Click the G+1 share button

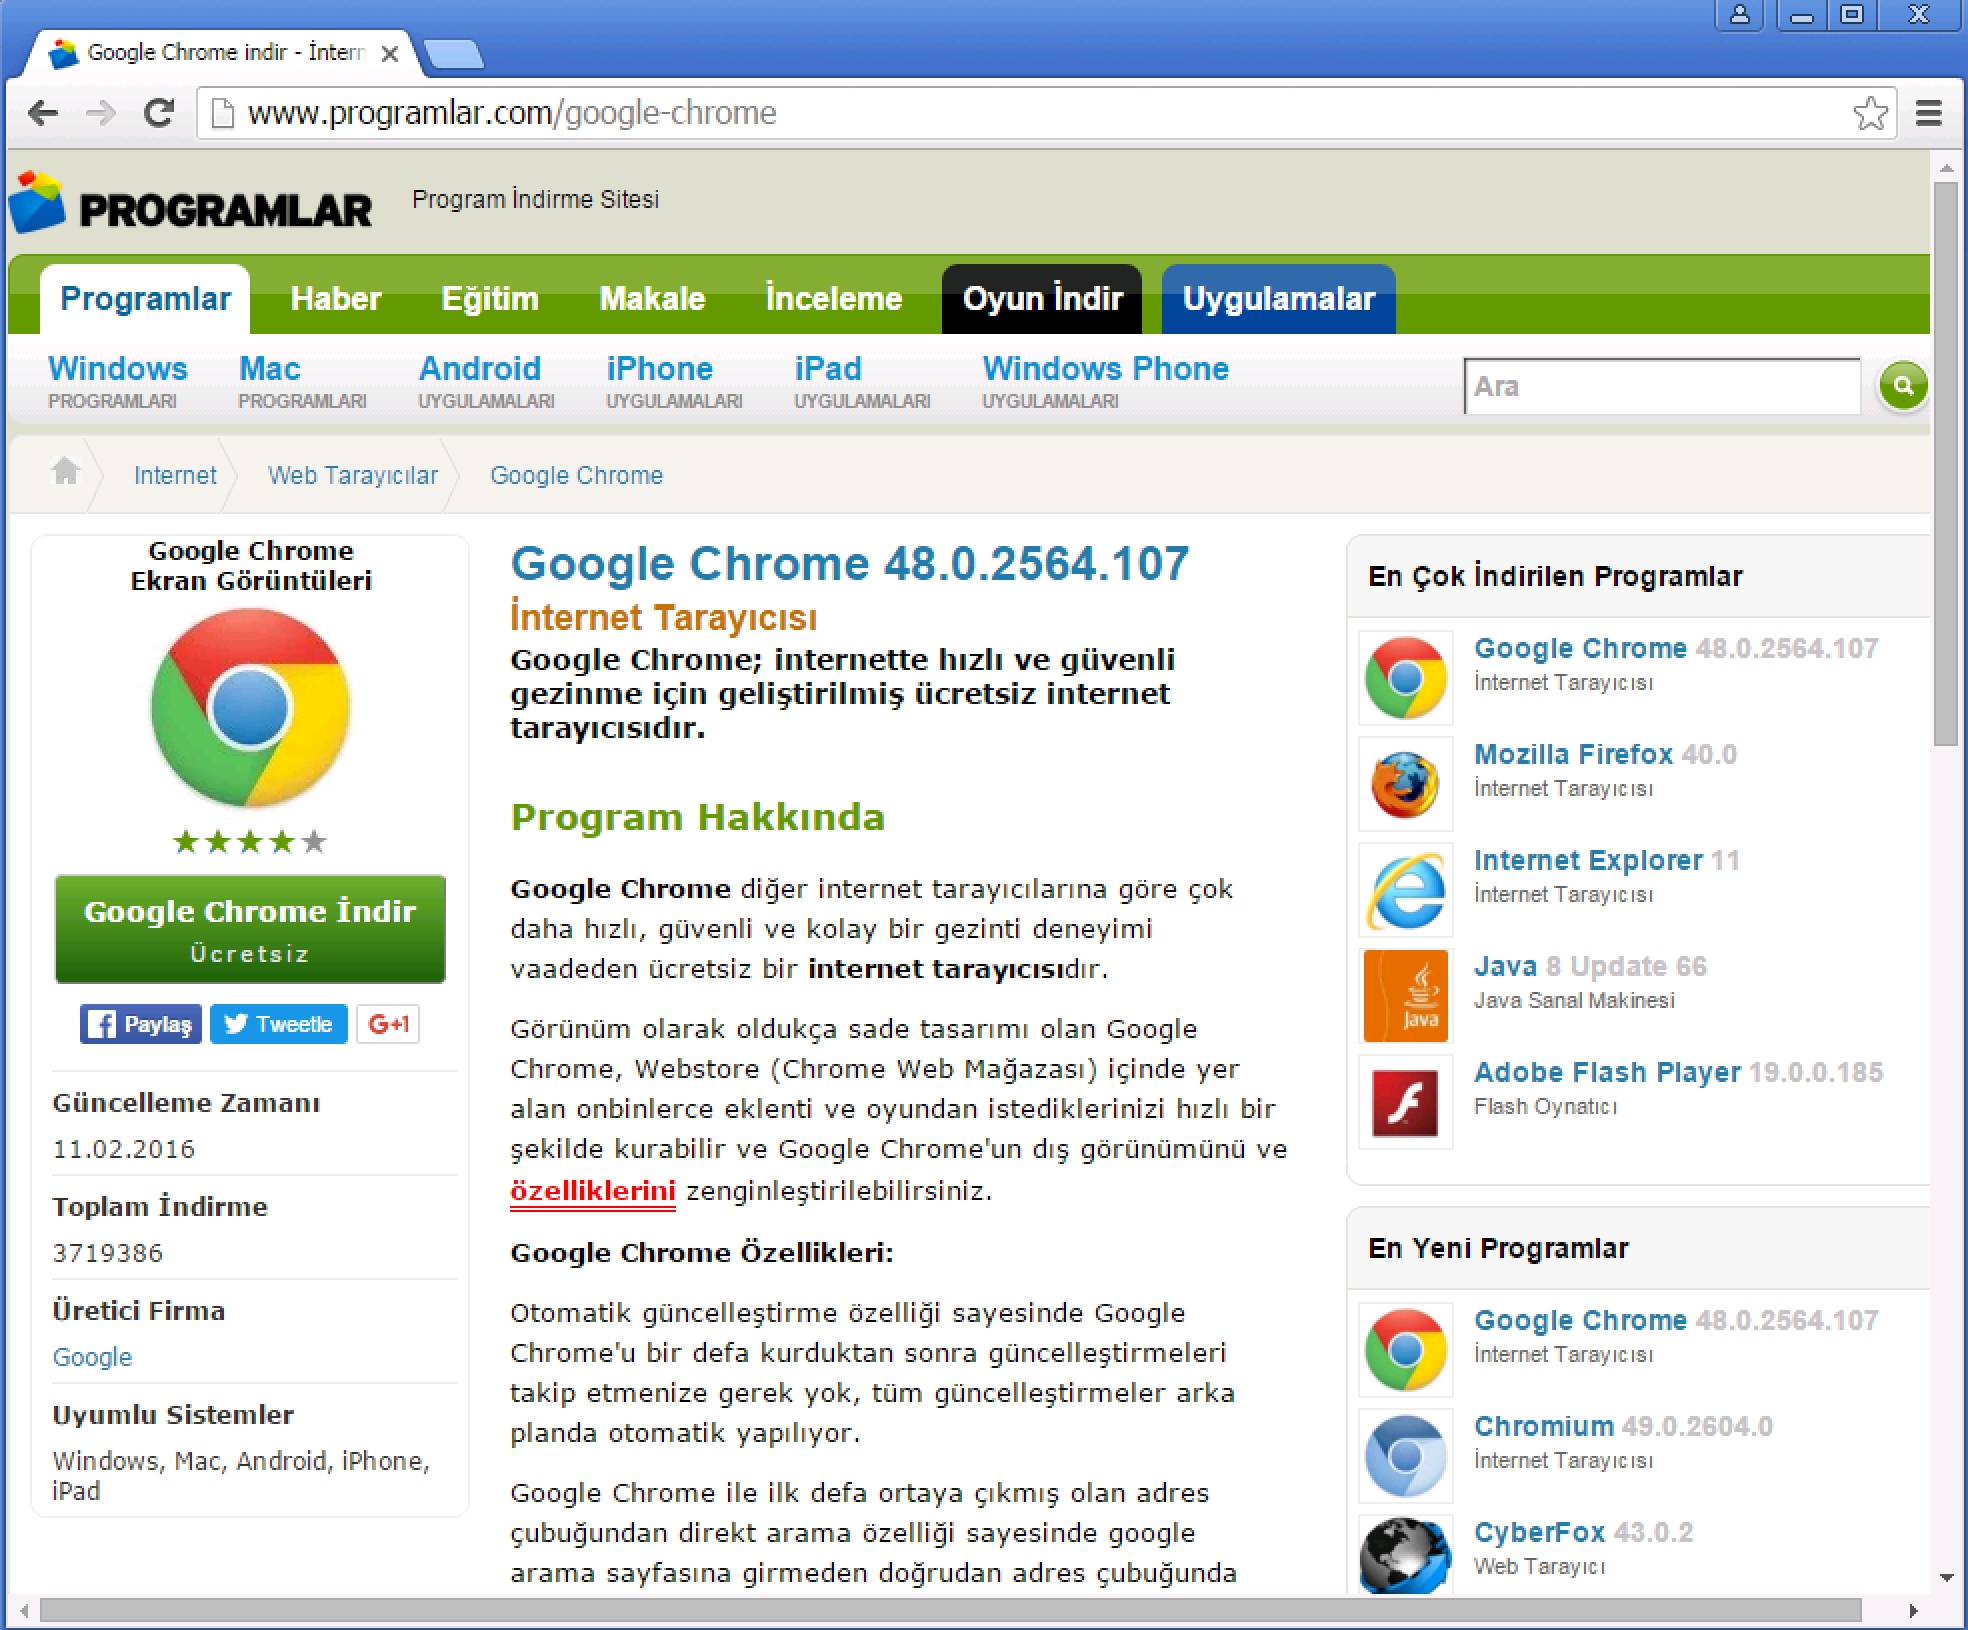388,1024
